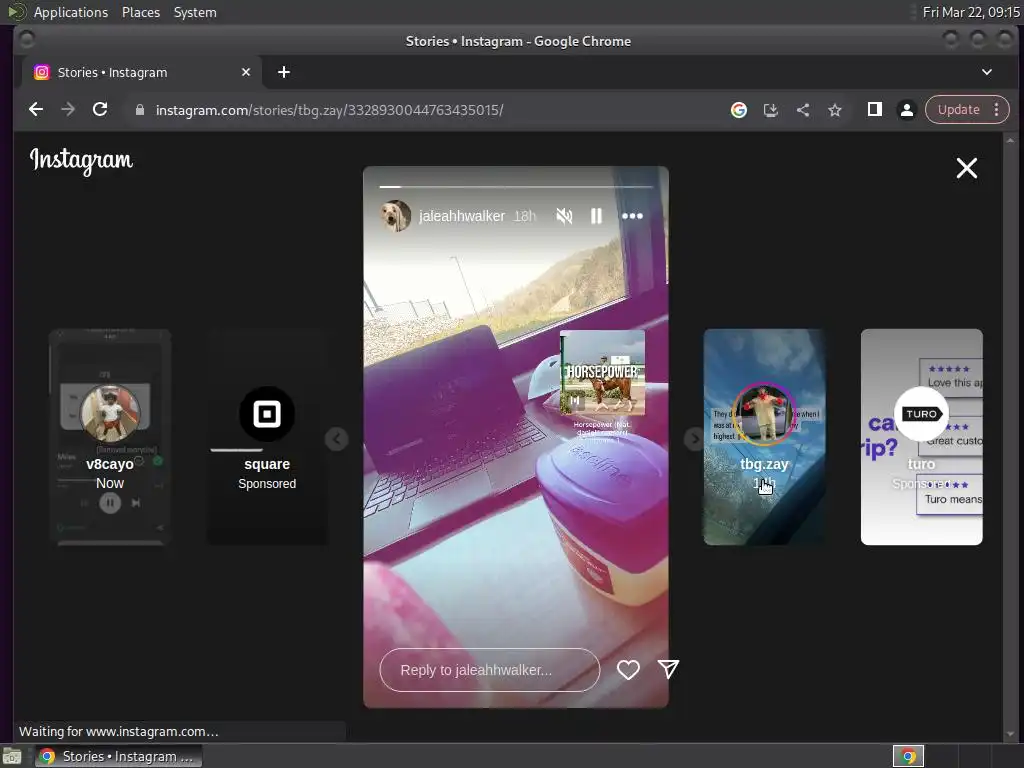
Task: Click Chrome icon in bottom panel
Action: 908,756
